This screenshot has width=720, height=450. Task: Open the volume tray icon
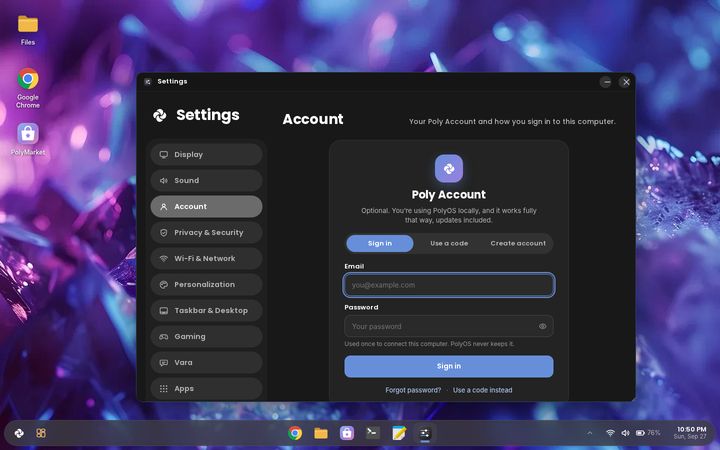tap(625, 433)
